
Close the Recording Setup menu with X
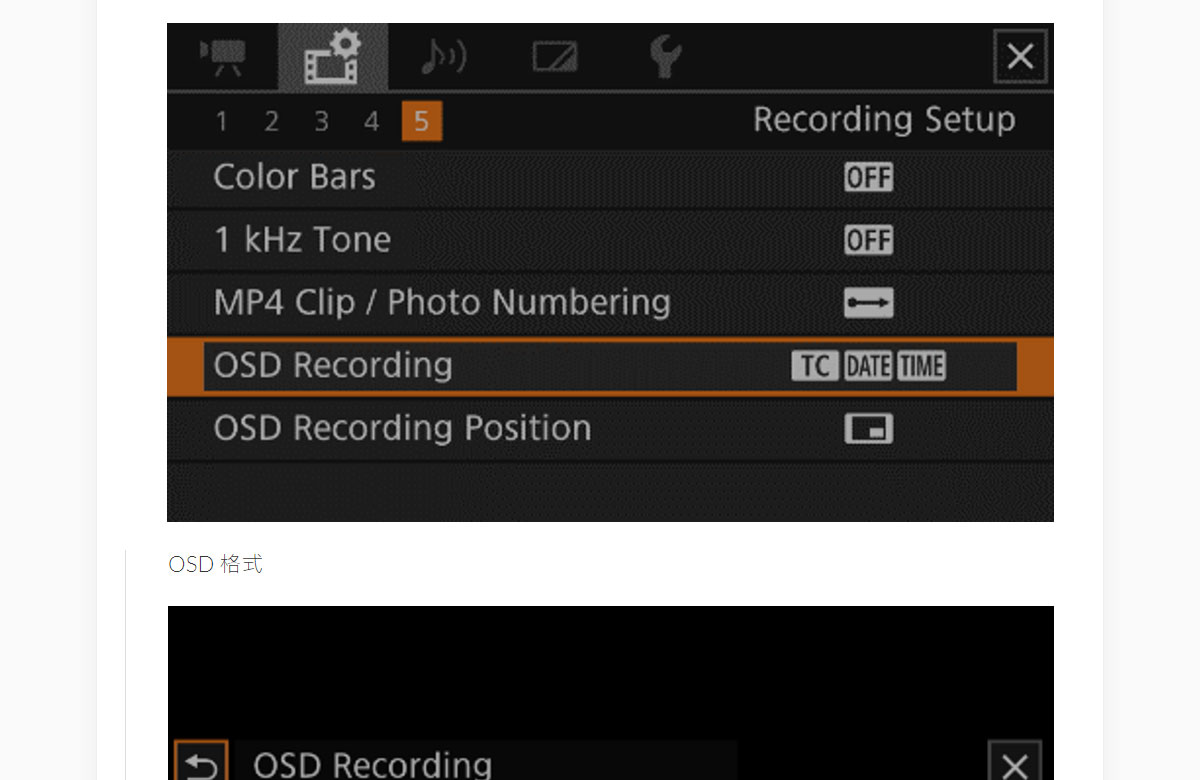click(x=1019, y=57)
